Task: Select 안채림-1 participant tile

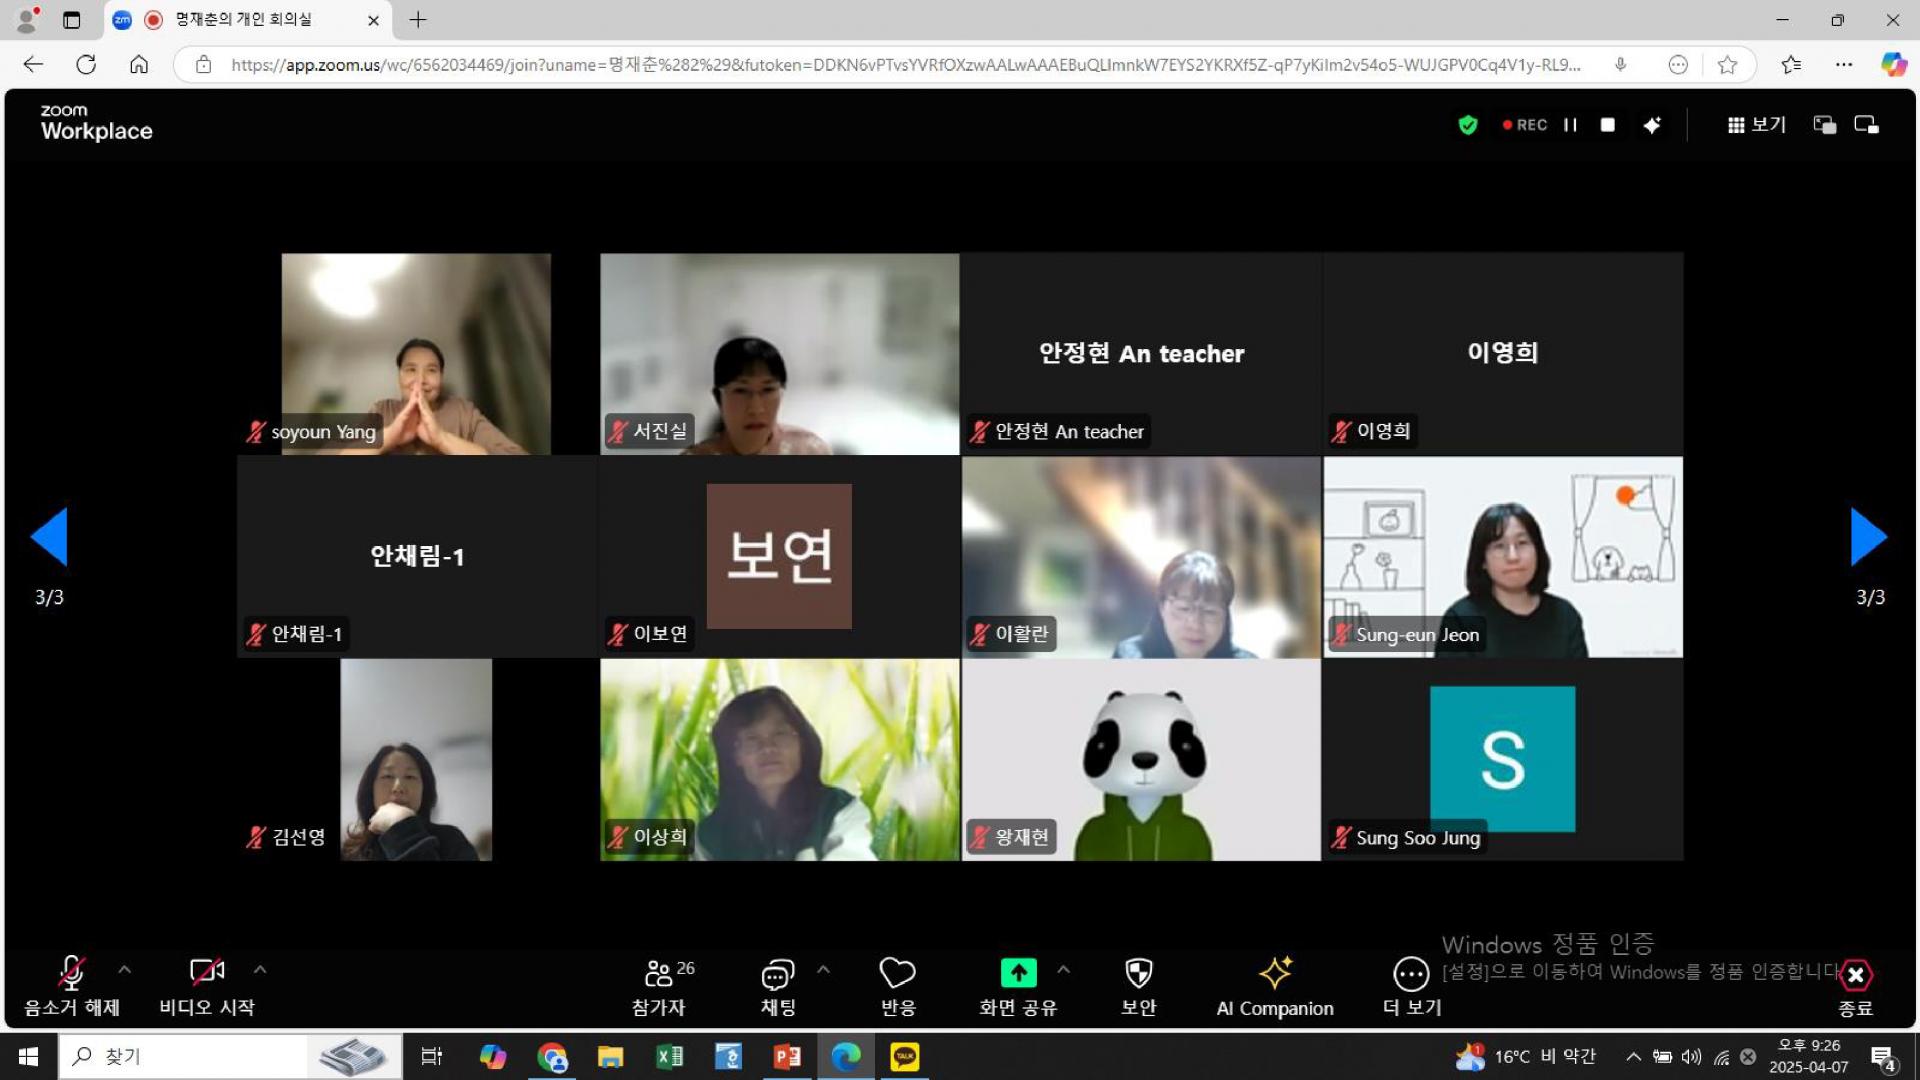Action: (x=416, y=557)
